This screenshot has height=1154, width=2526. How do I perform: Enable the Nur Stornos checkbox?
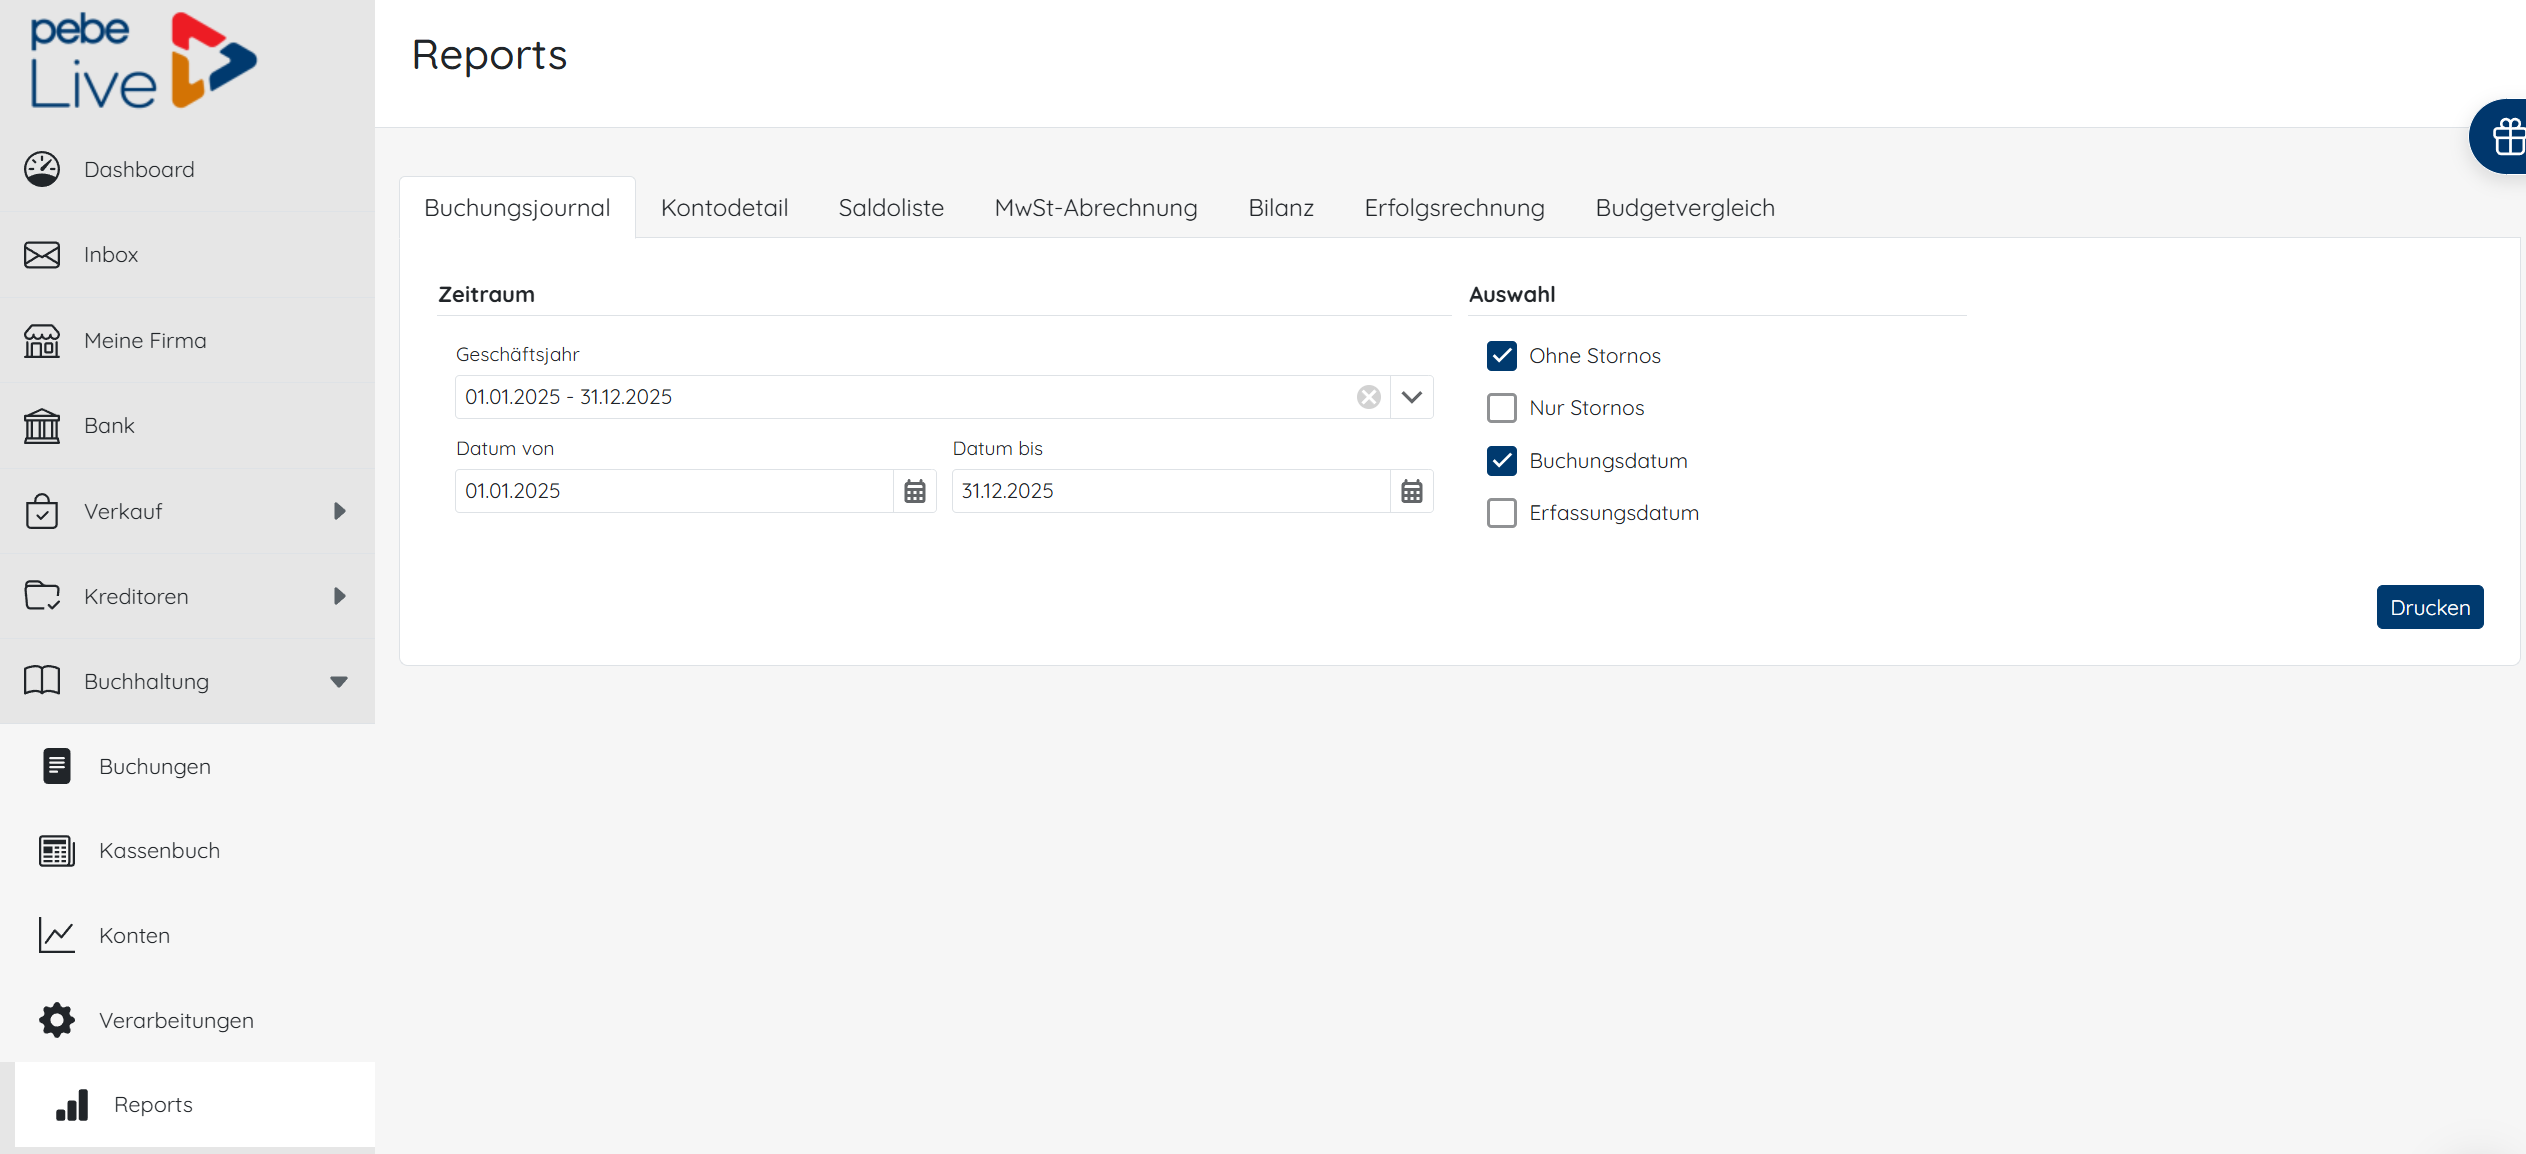click(1501, 408)
